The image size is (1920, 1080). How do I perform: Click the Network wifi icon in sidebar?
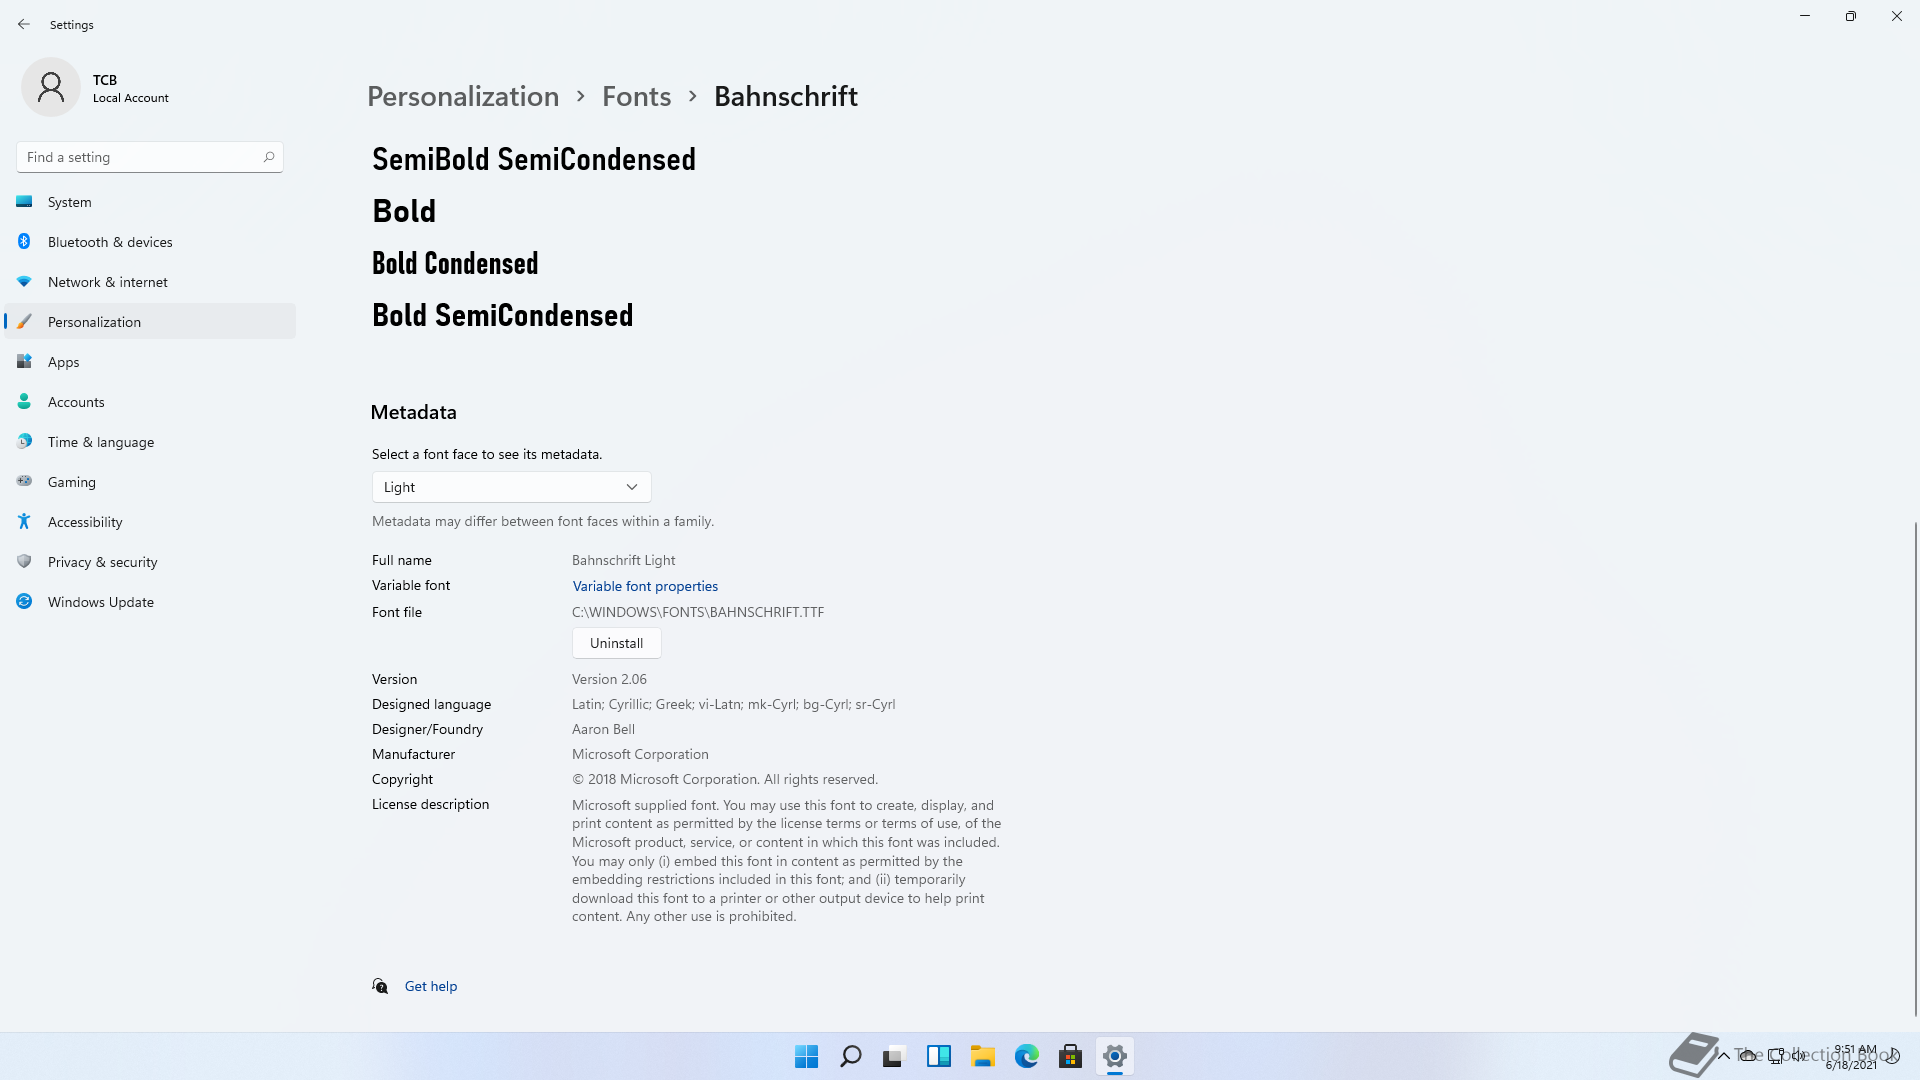24,282
